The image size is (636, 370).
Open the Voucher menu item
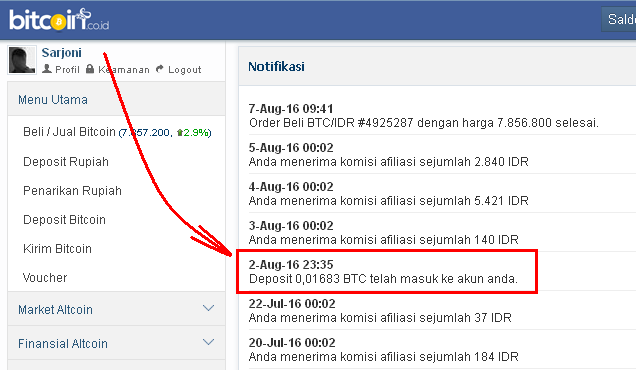pyautogui.click(x=45, y=278)
